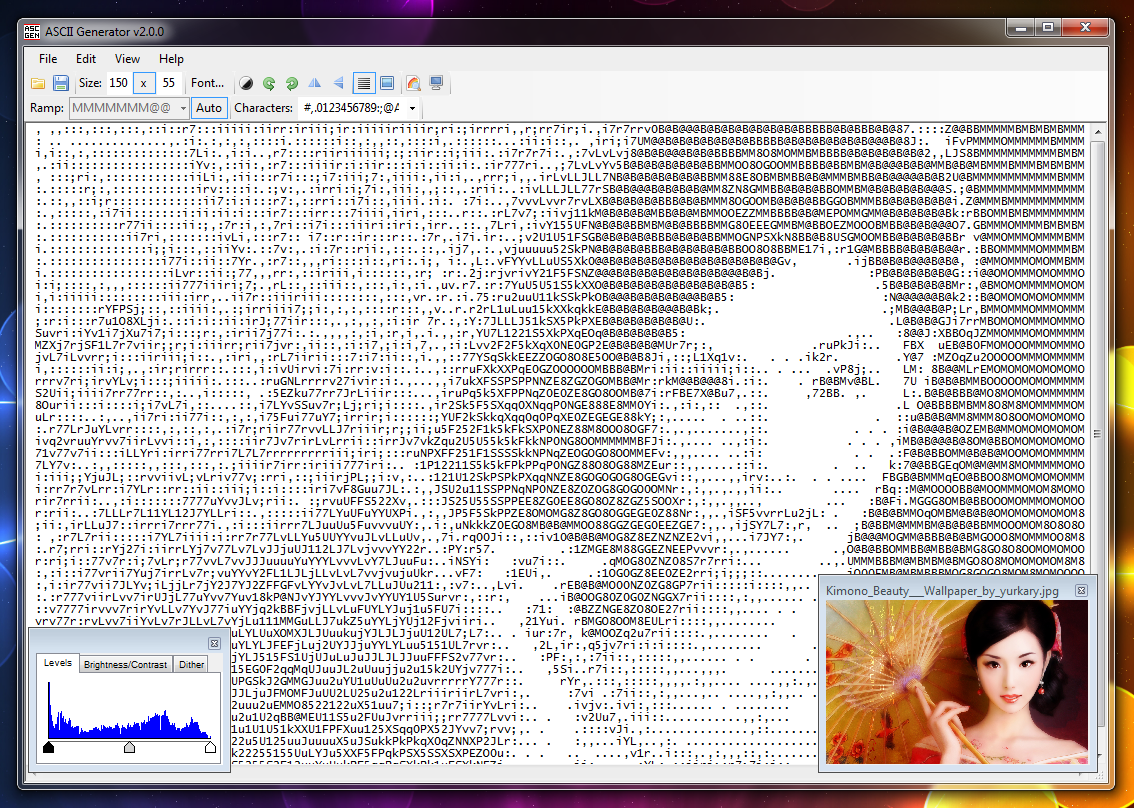Open the Edit menu
Image resolution: width=1134 pixels, height=808 pixels.
tap(86, 59)
